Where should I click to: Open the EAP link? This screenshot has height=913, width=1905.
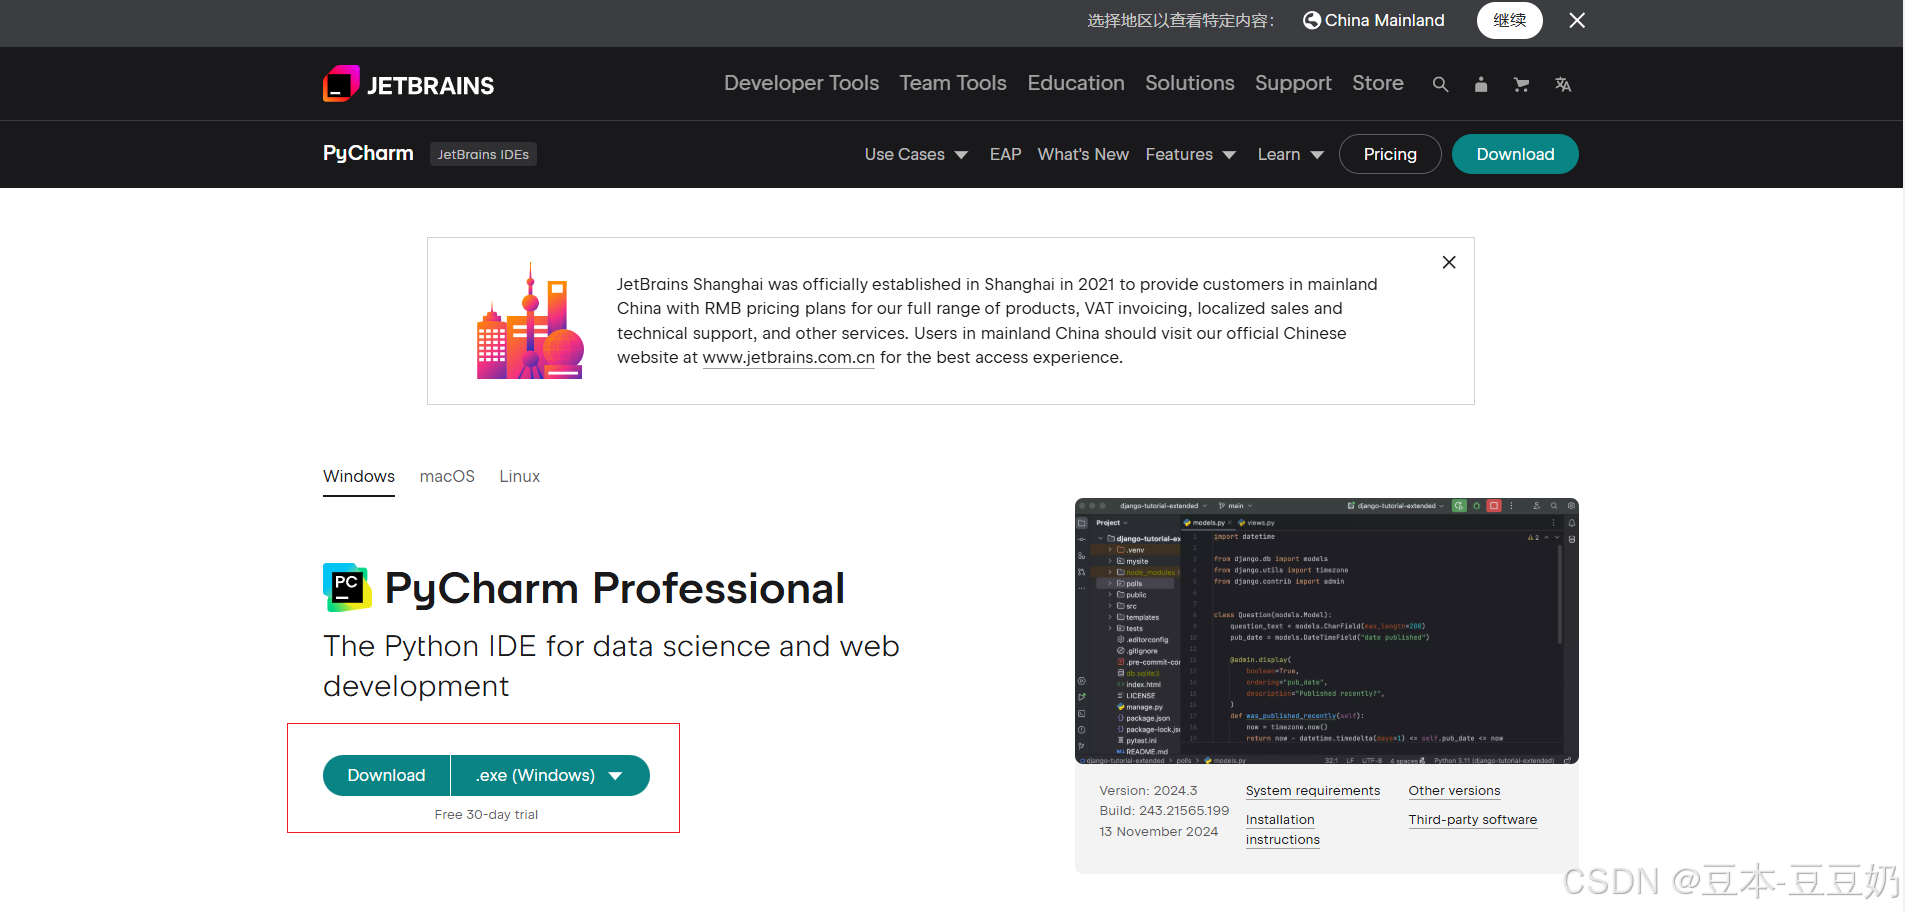pos(1005,154)
